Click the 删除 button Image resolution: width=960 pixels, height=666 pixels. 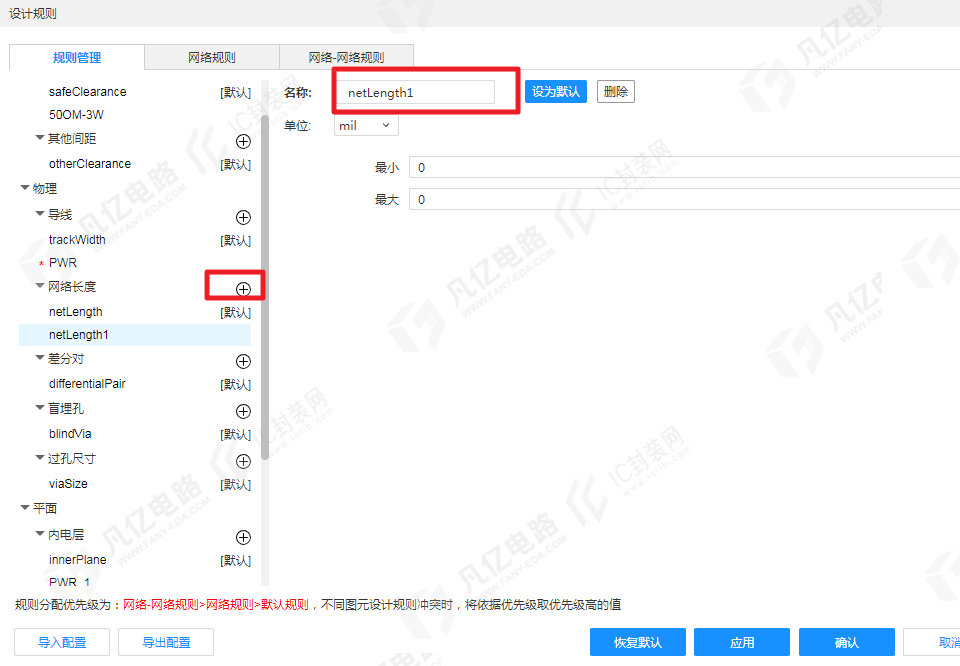(x=616, y=92)
